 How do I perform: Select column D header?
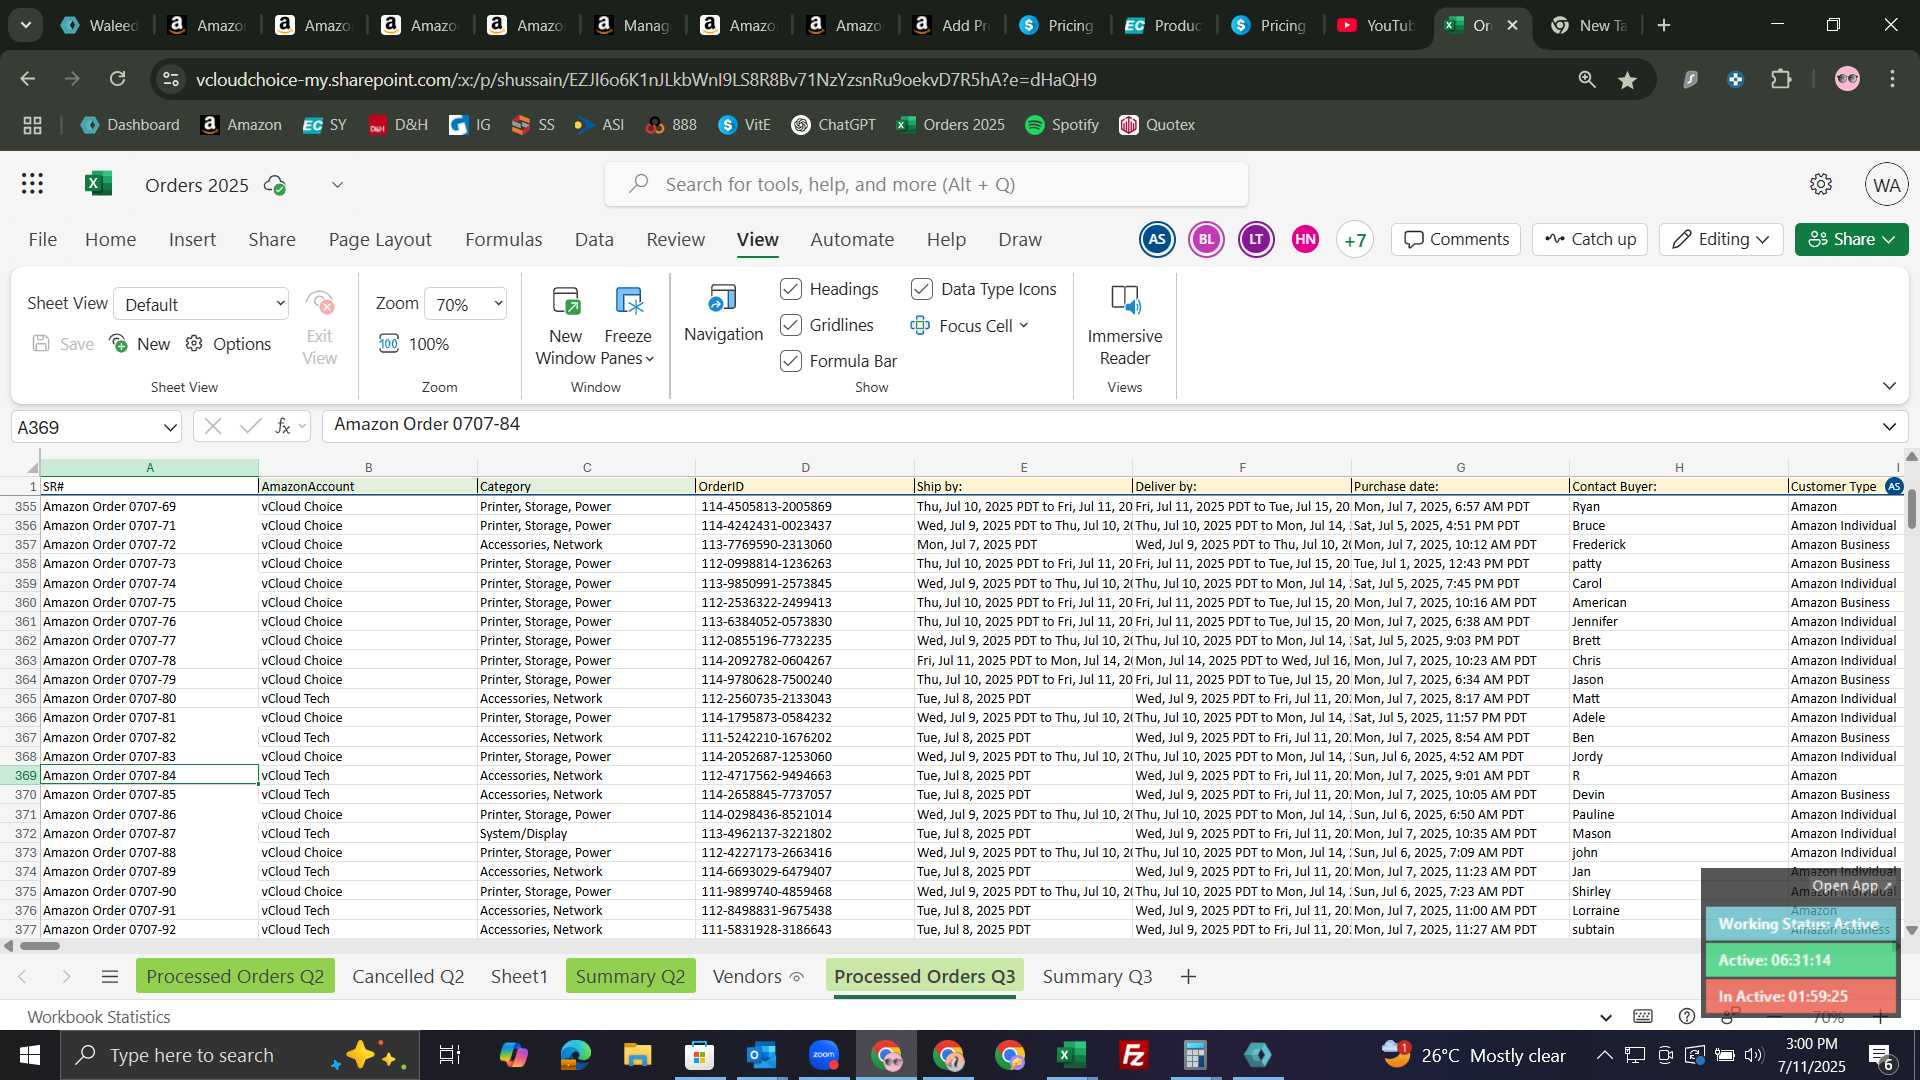805,467
